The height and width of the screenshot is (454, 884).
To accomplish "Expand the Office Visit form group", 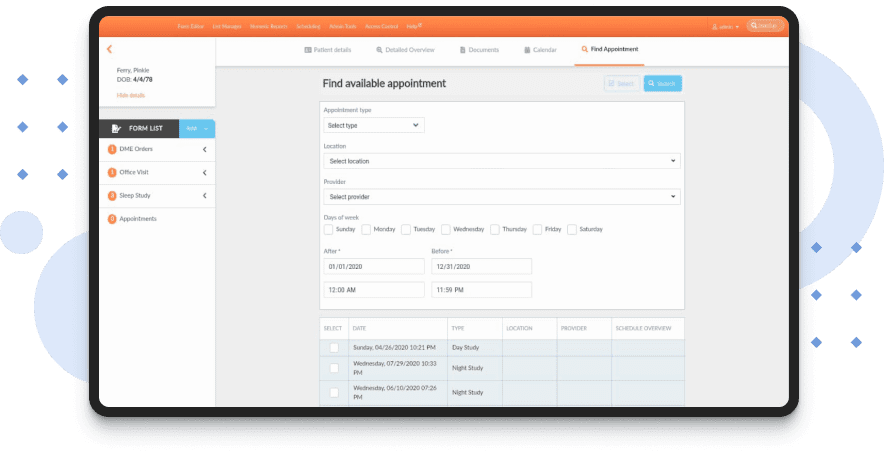I will click(205, 173).
